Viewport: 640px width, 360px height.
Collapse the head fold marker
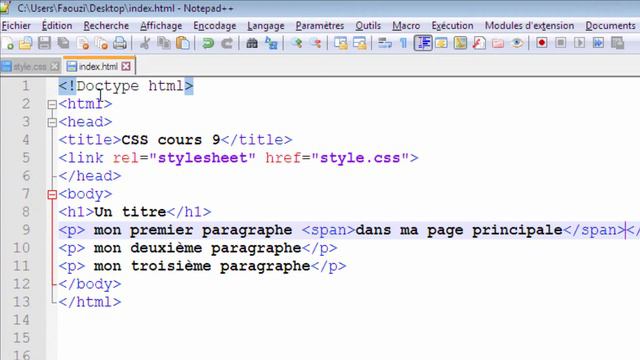(52, 122)
